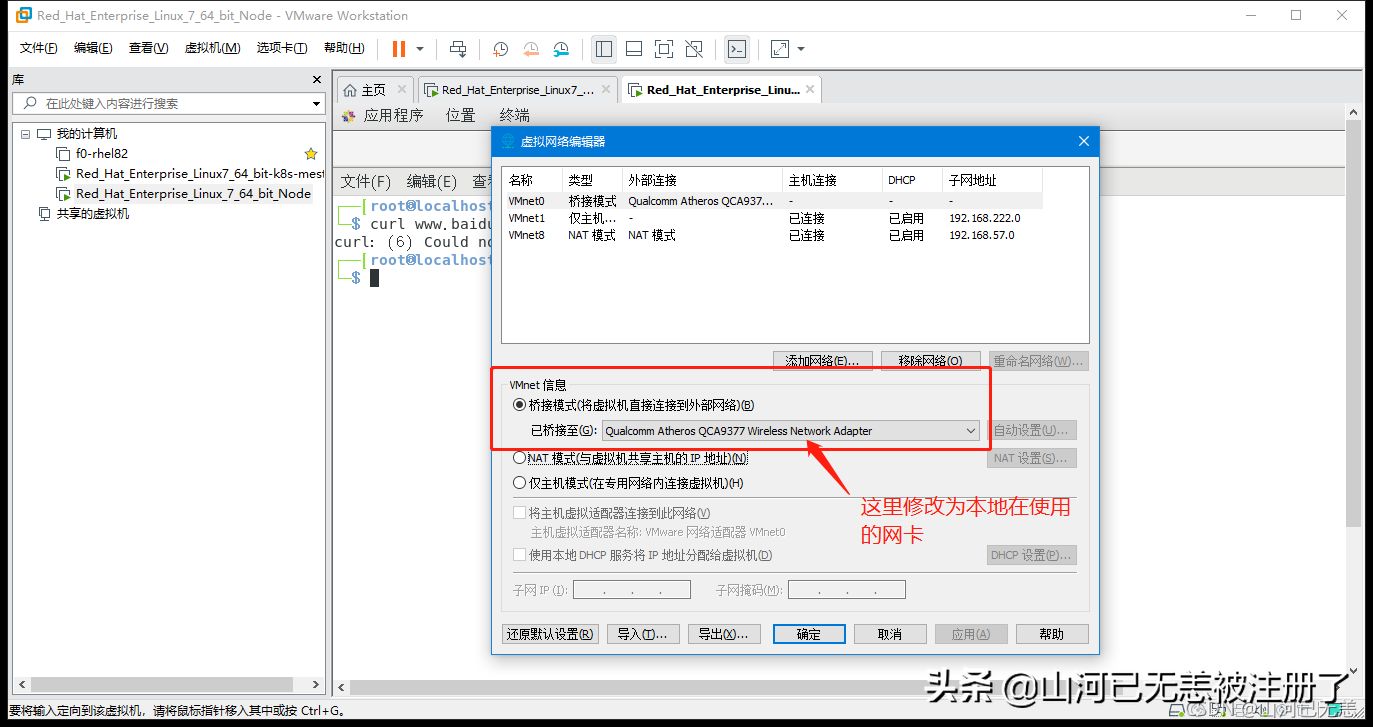The height and width of the screenshot is (727, 1373).
Task: Open the 选项卡(T) menu
Action: click(282, 48)
